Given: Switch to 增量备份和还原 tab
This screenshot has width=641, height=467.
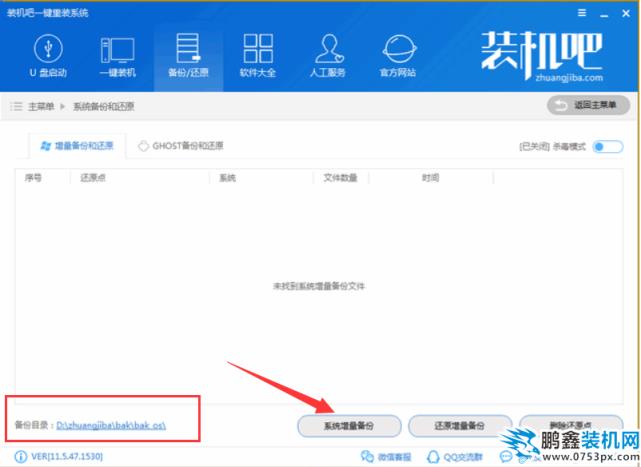Looking at the screenshot, I should point(77,146).
